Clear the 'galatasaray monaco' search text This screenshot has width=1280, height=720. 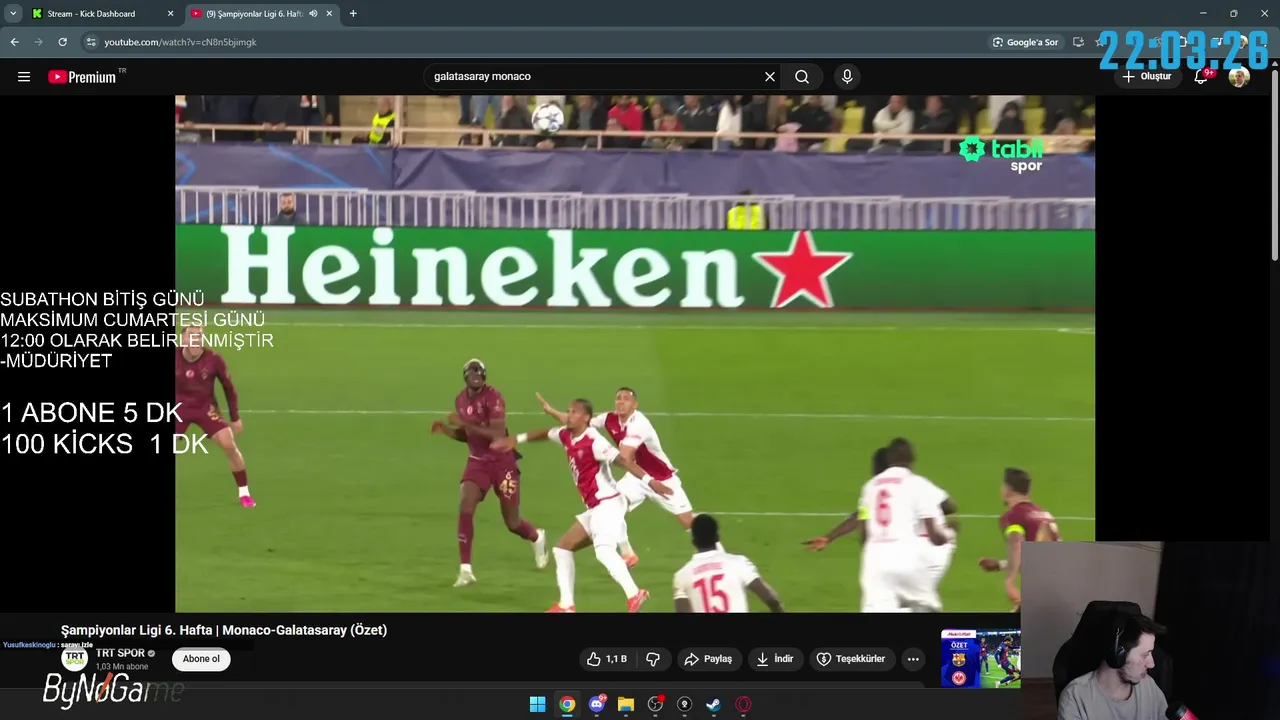click(x=770, y=77)
